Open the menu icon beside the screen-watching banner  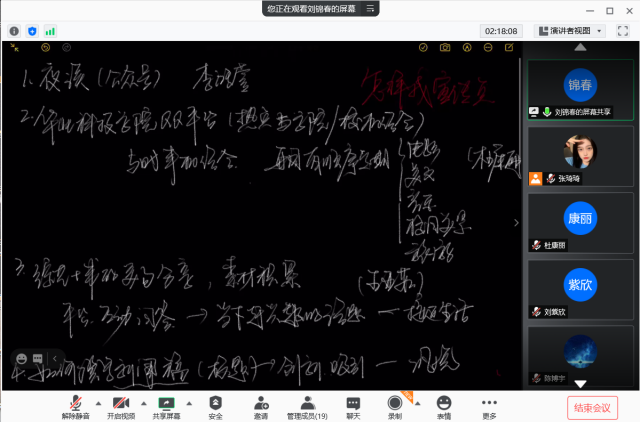[370, 9]
